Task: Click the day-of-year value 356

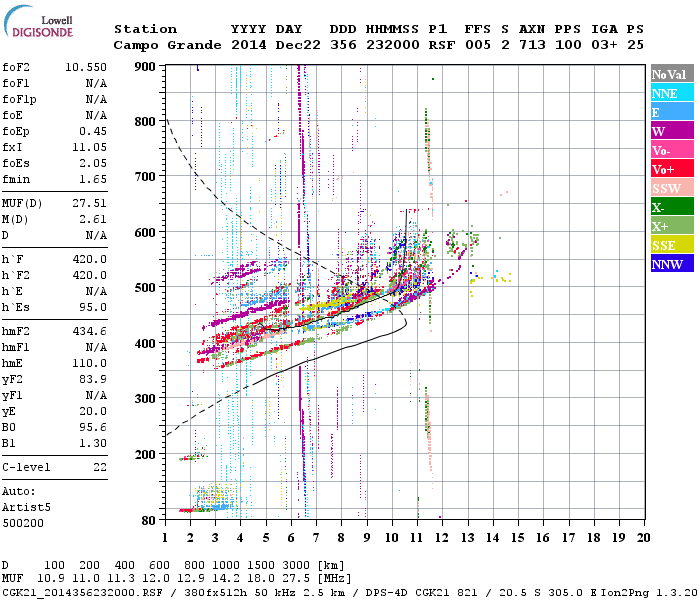Action: [343, 45]
